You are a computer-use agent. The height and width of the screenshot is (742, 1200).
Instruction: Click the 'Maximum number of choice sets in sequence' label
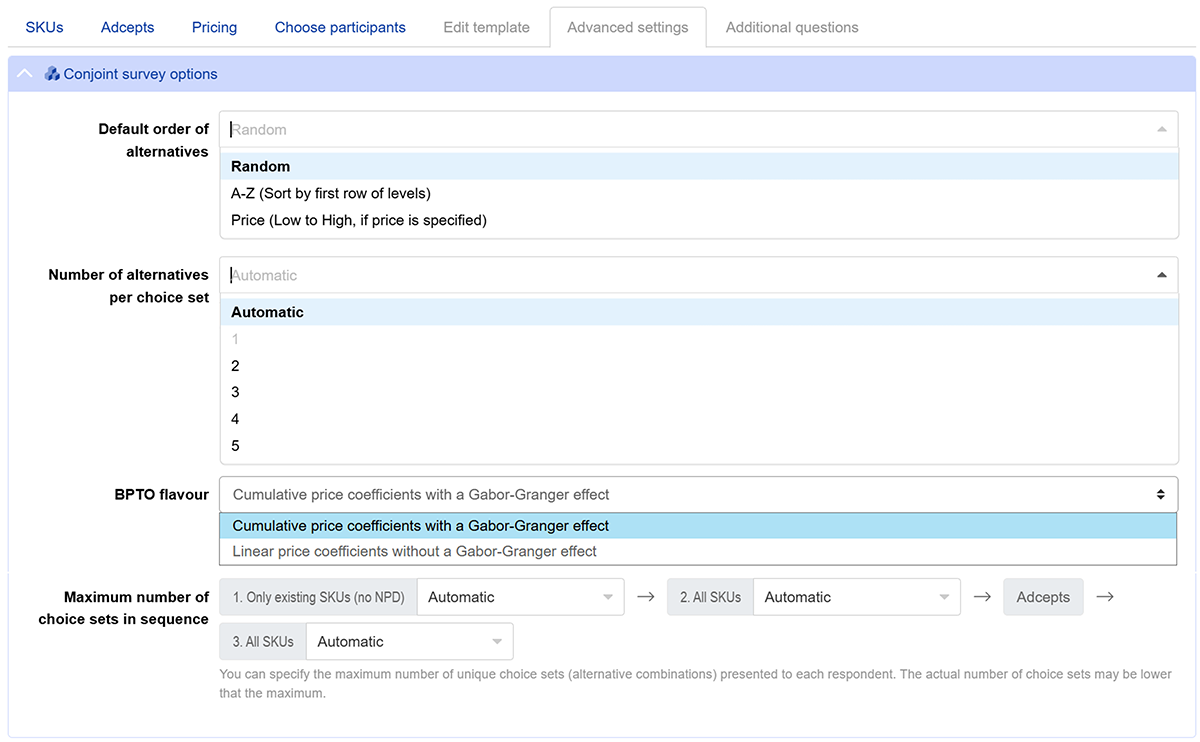pos(124,608)
